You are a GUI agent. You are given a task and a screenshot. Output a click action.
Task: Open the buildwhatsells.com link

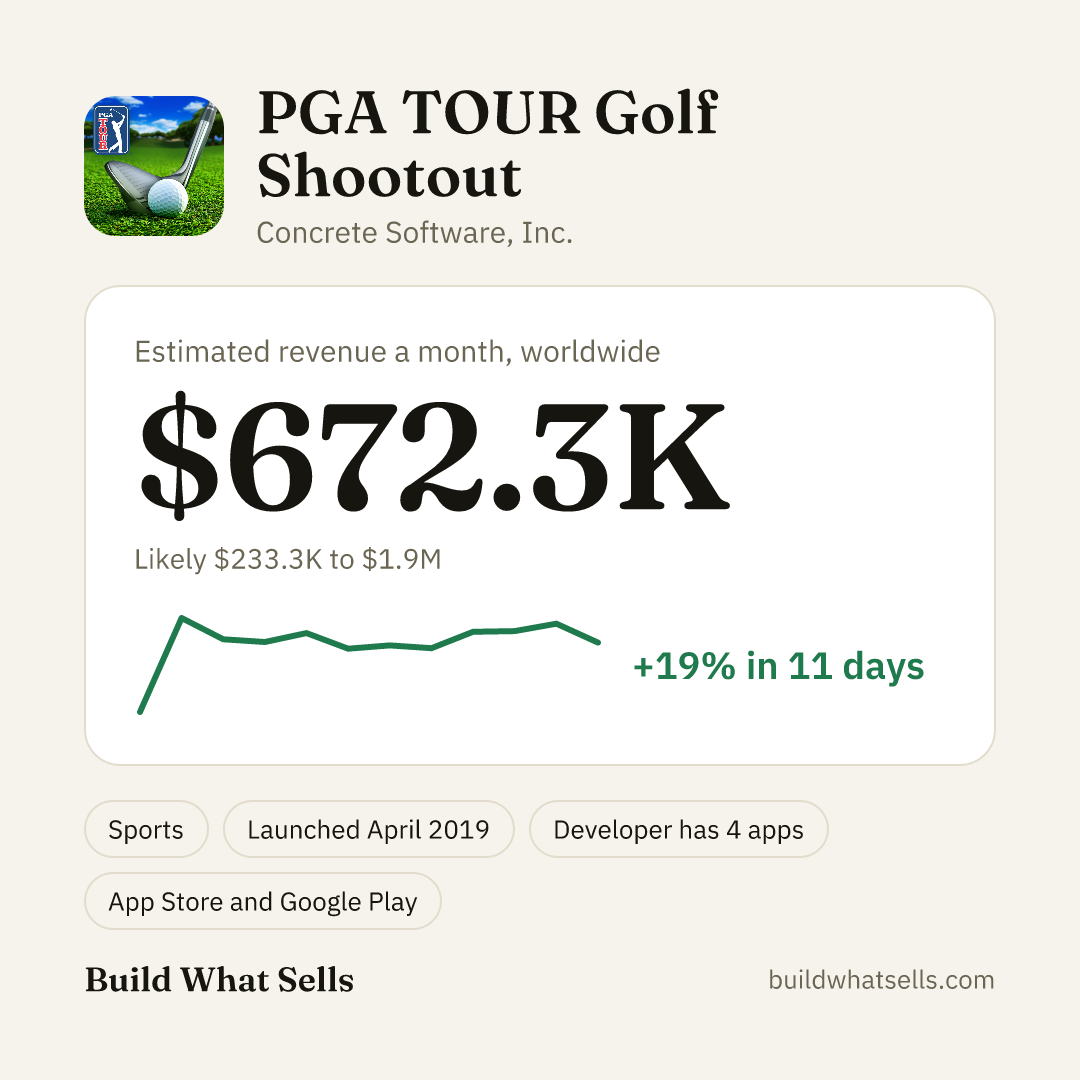(x=881, y=979)
